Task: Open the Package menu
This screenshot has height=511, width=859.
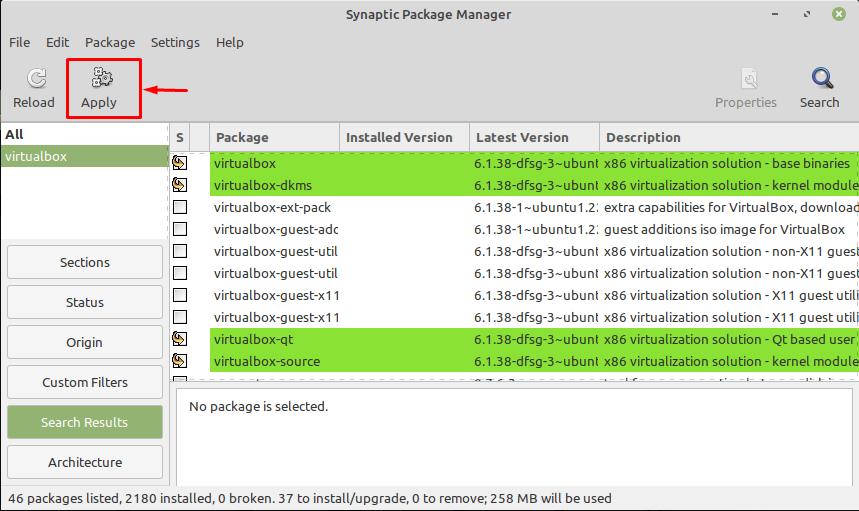Action: pyautogui.click(x=110, y=42)
